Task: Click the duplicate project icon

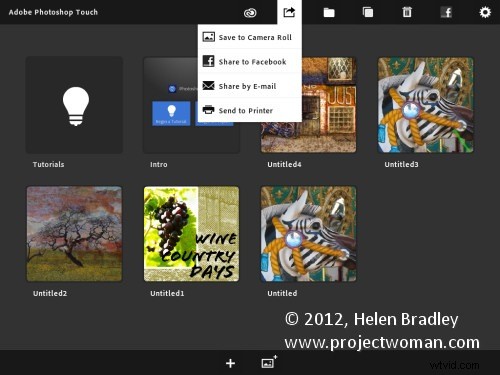Action: (x=368, y=12)
